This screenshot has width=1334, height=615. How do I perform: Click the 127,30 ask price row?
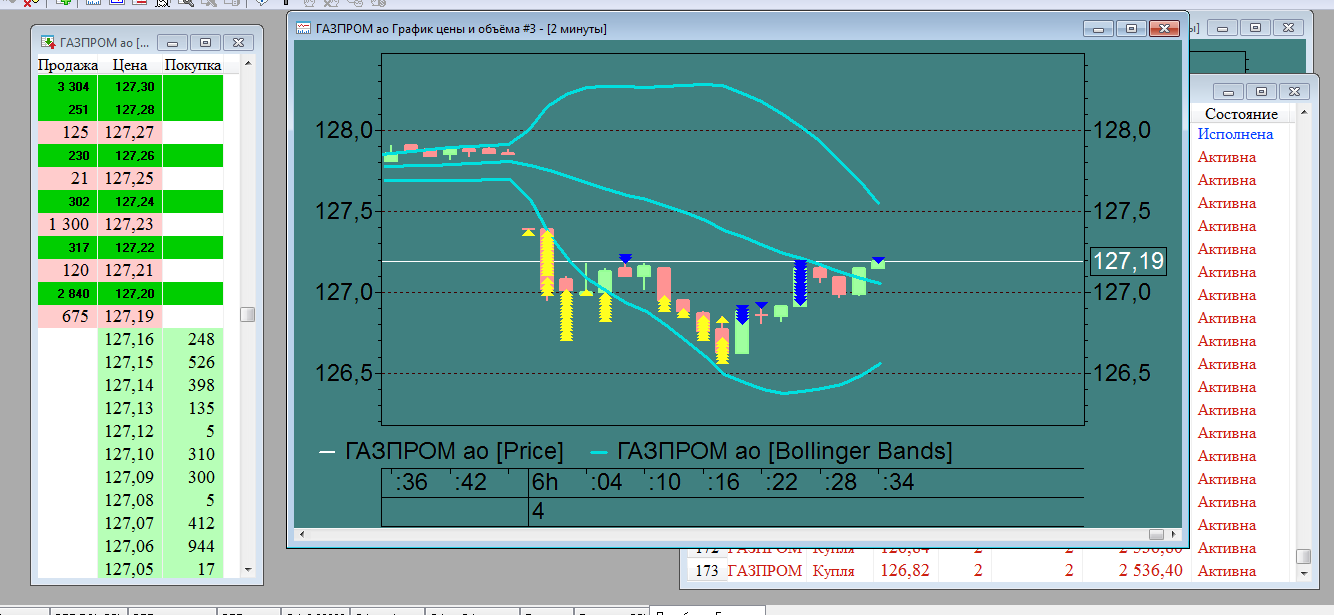point(130,87)
